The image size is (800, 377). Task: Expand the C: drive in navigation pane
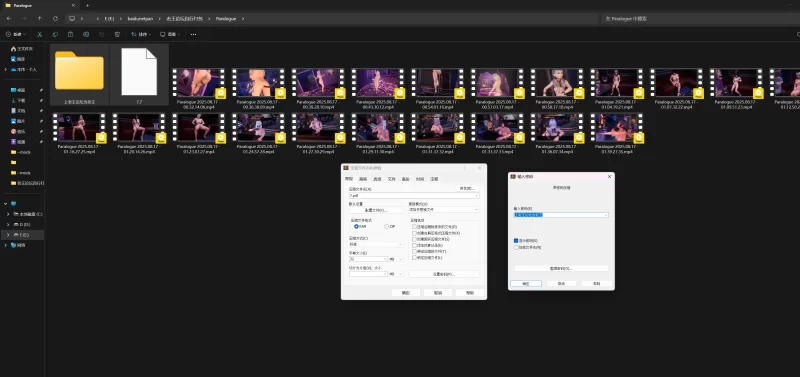[x=8, y=214]
